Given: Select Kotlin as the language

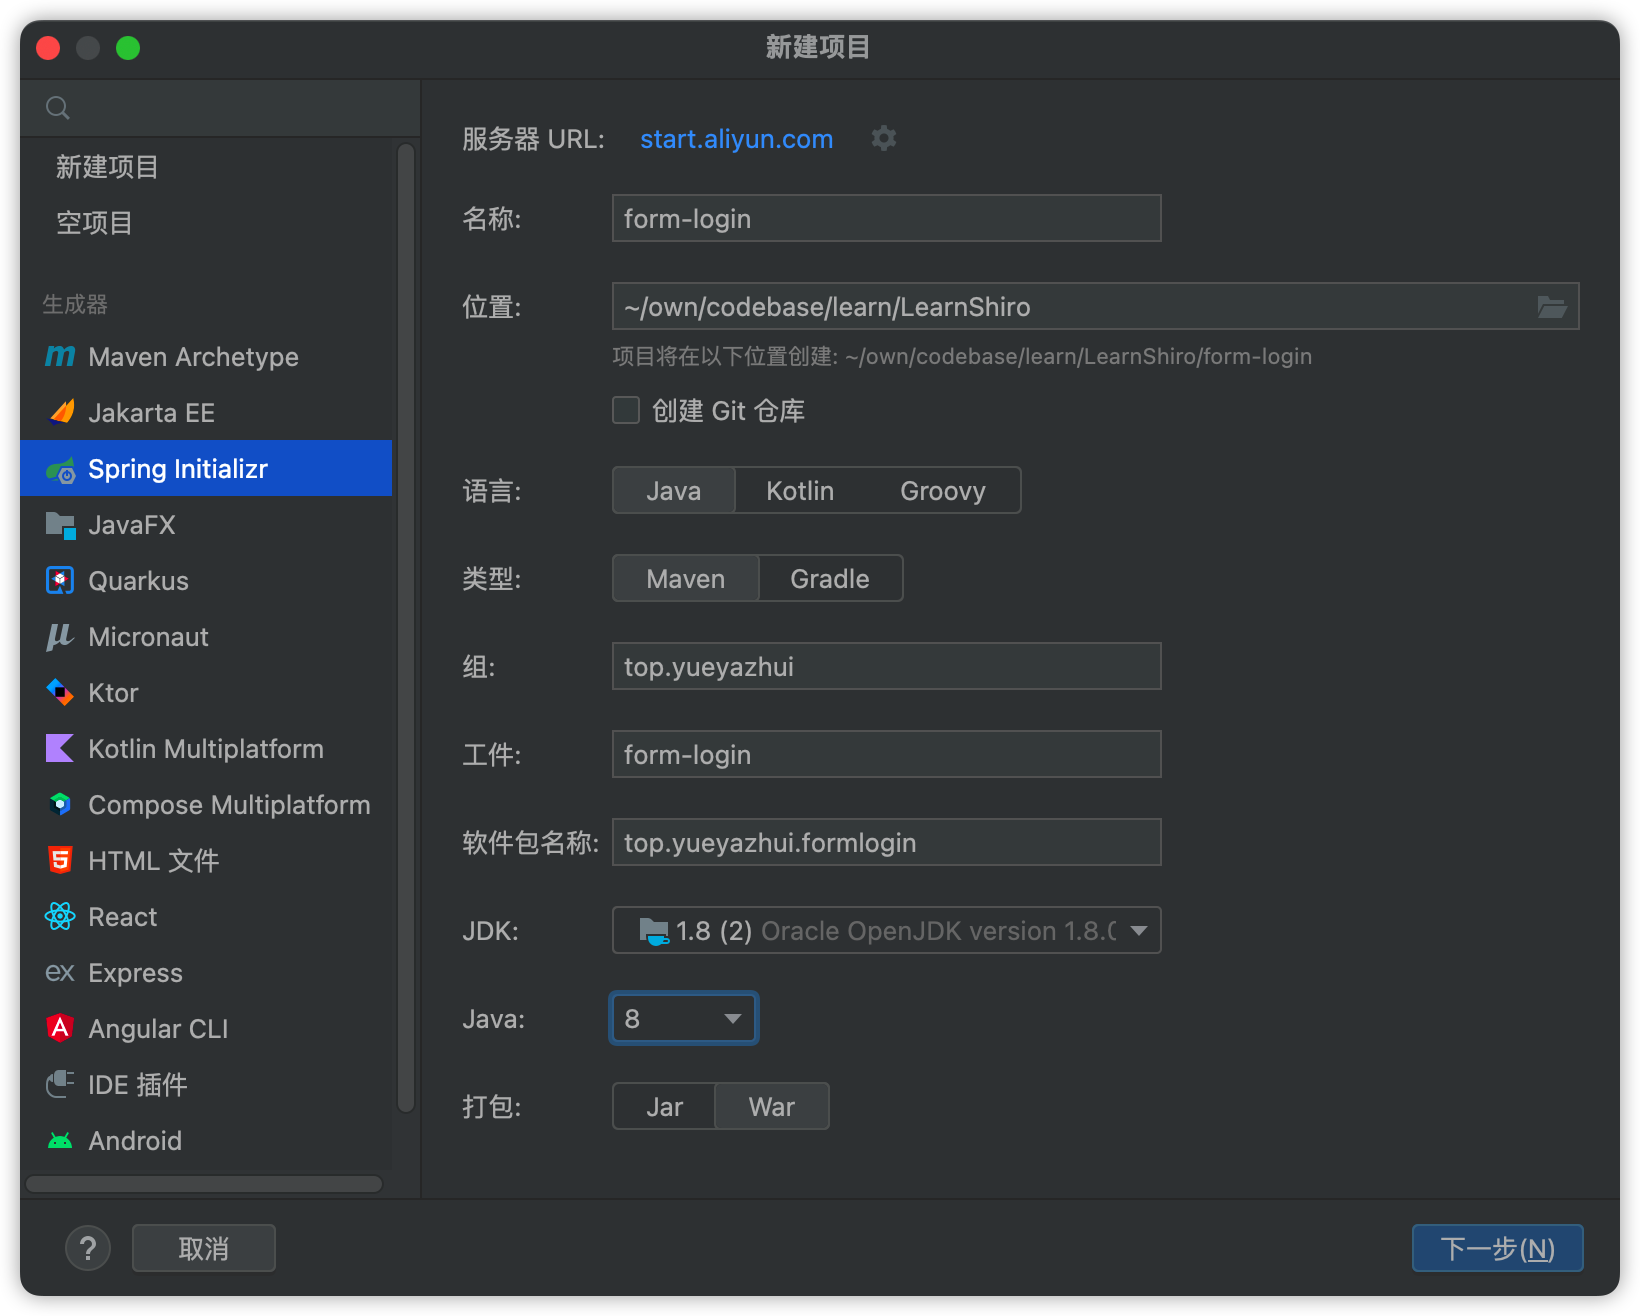Looking at the screenshot, I should click(x=800, y=490).
